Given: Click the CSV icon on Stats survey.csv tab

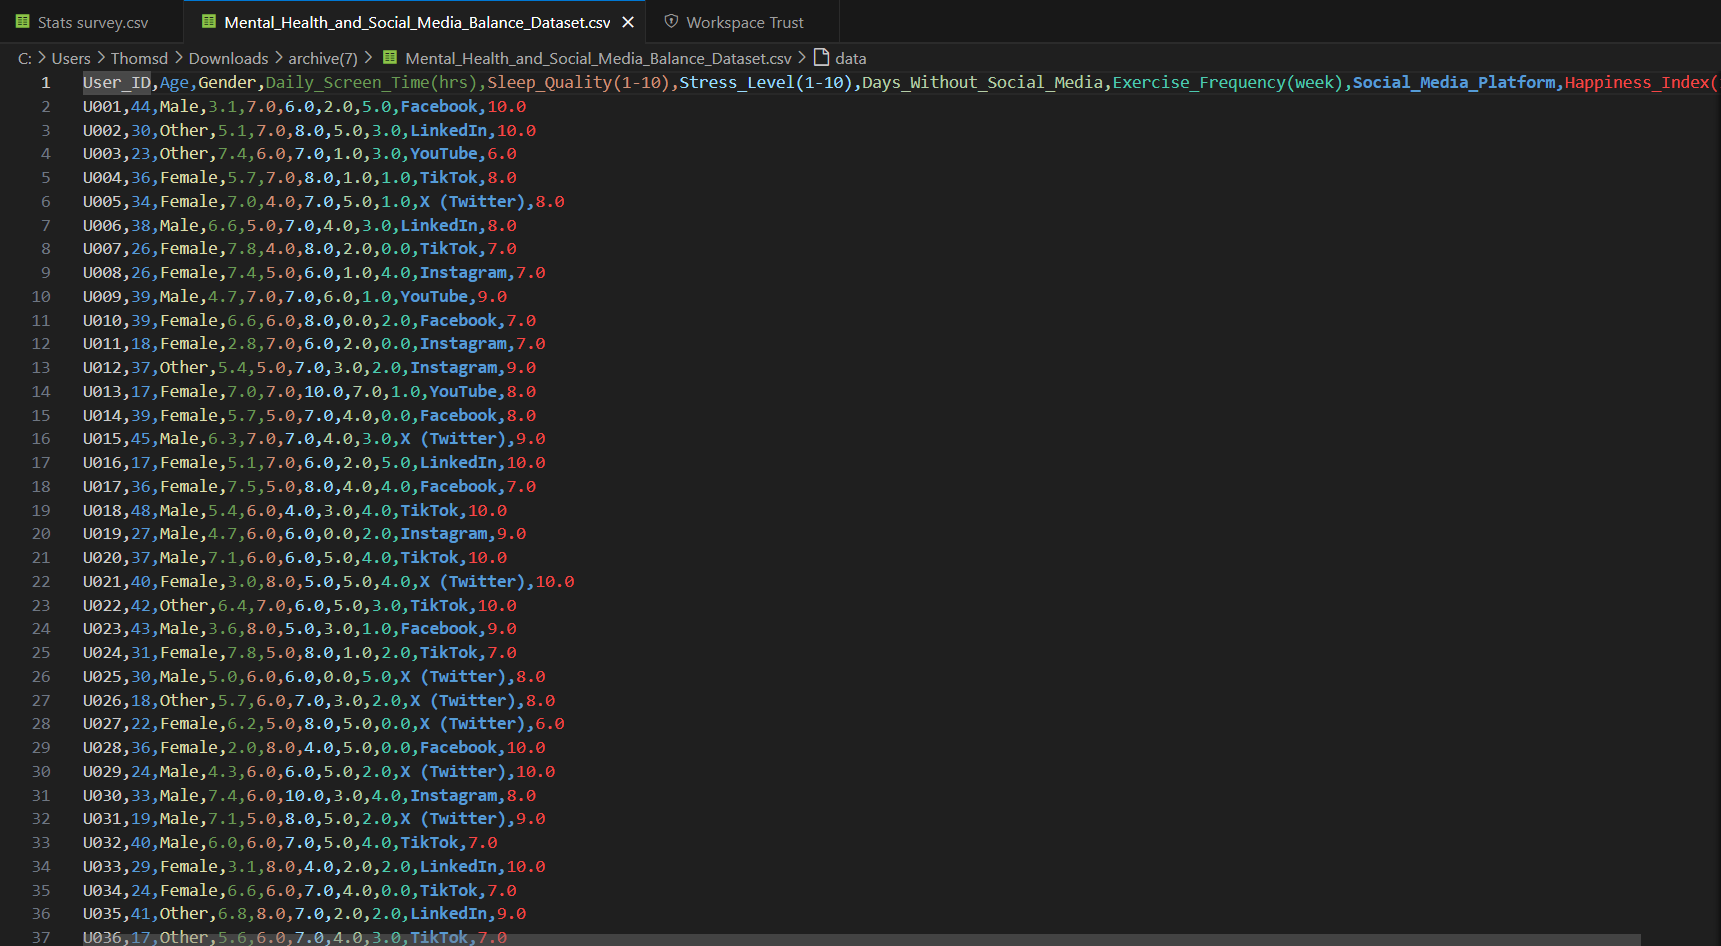Looking at the screenshot, I should (23, 22).
